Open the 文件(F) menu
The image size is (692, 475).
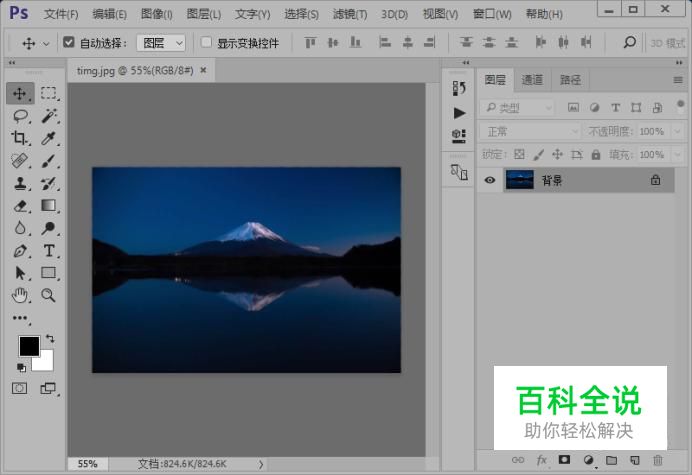pos(61,14)
